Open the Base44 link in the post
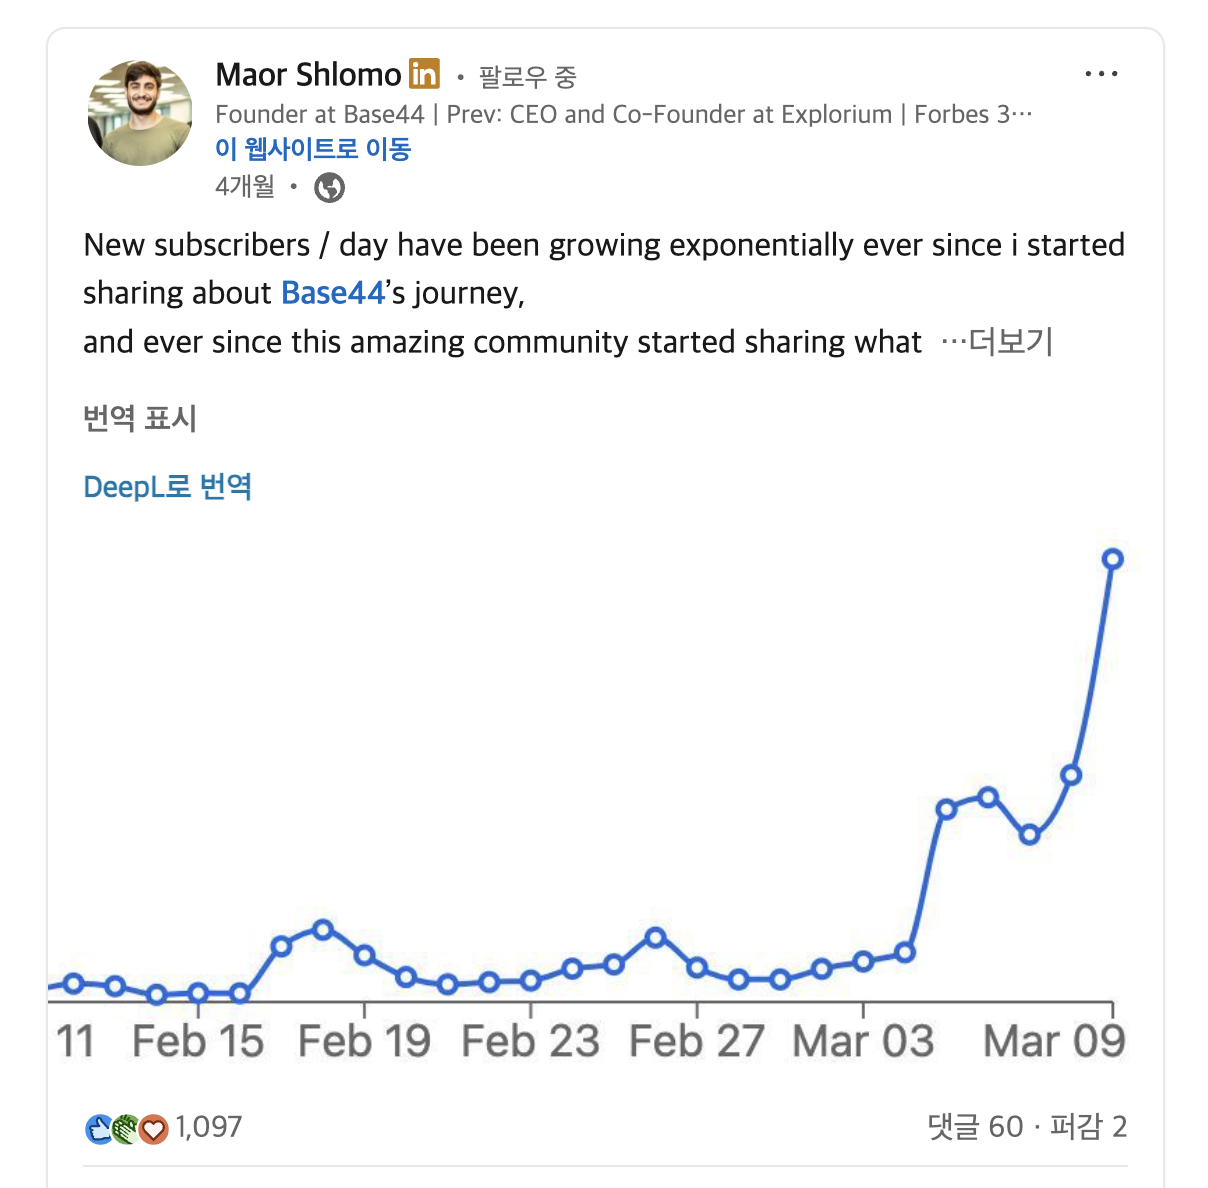This screenshot has width=1208, height=1188. [331, 292]
